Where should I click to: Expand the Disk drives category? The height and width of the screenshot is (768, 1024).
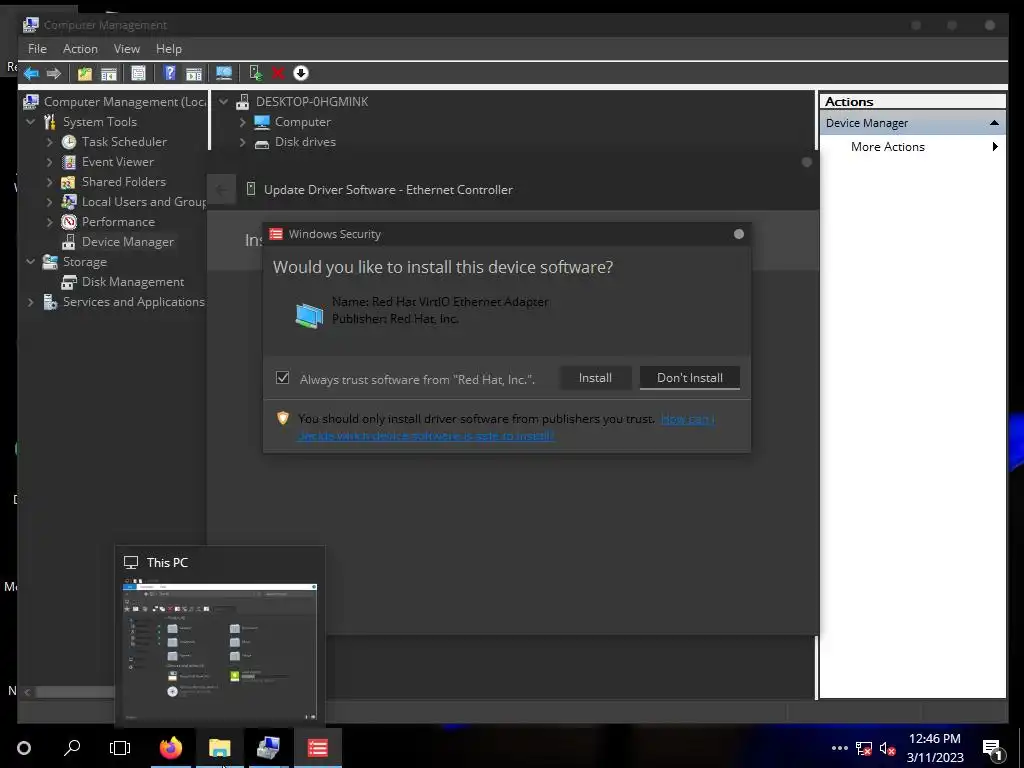[242, 142]
